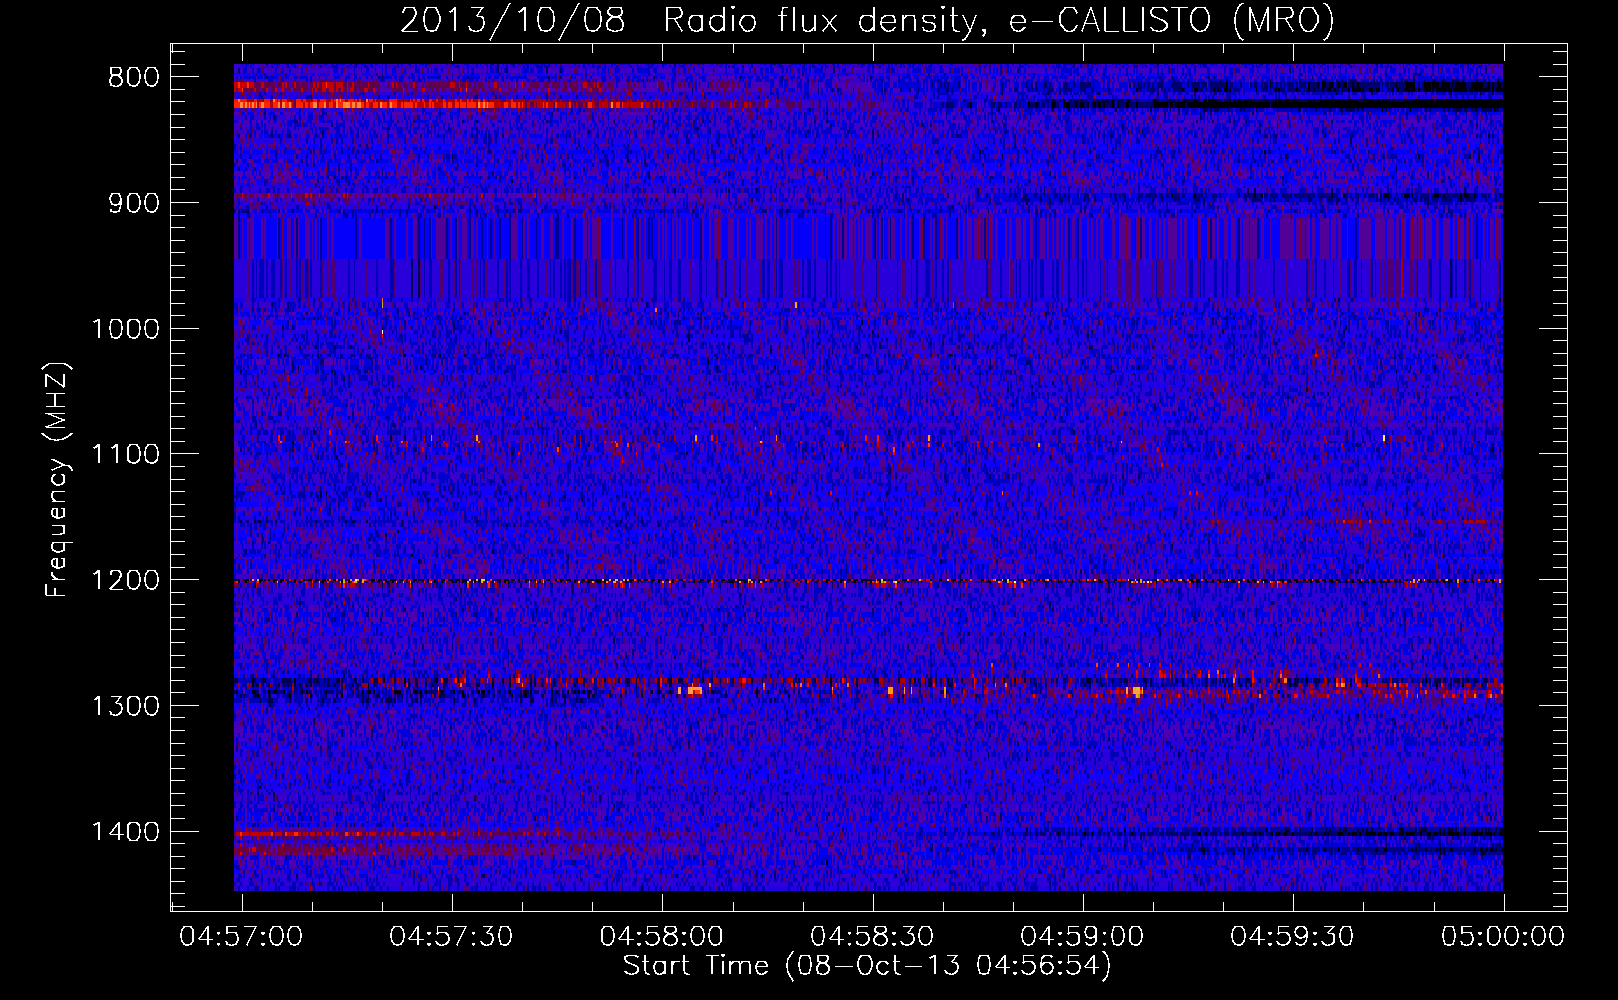Click the 1400 frequency tick label
The image size is (1618, 1000).
click(125, 832)
